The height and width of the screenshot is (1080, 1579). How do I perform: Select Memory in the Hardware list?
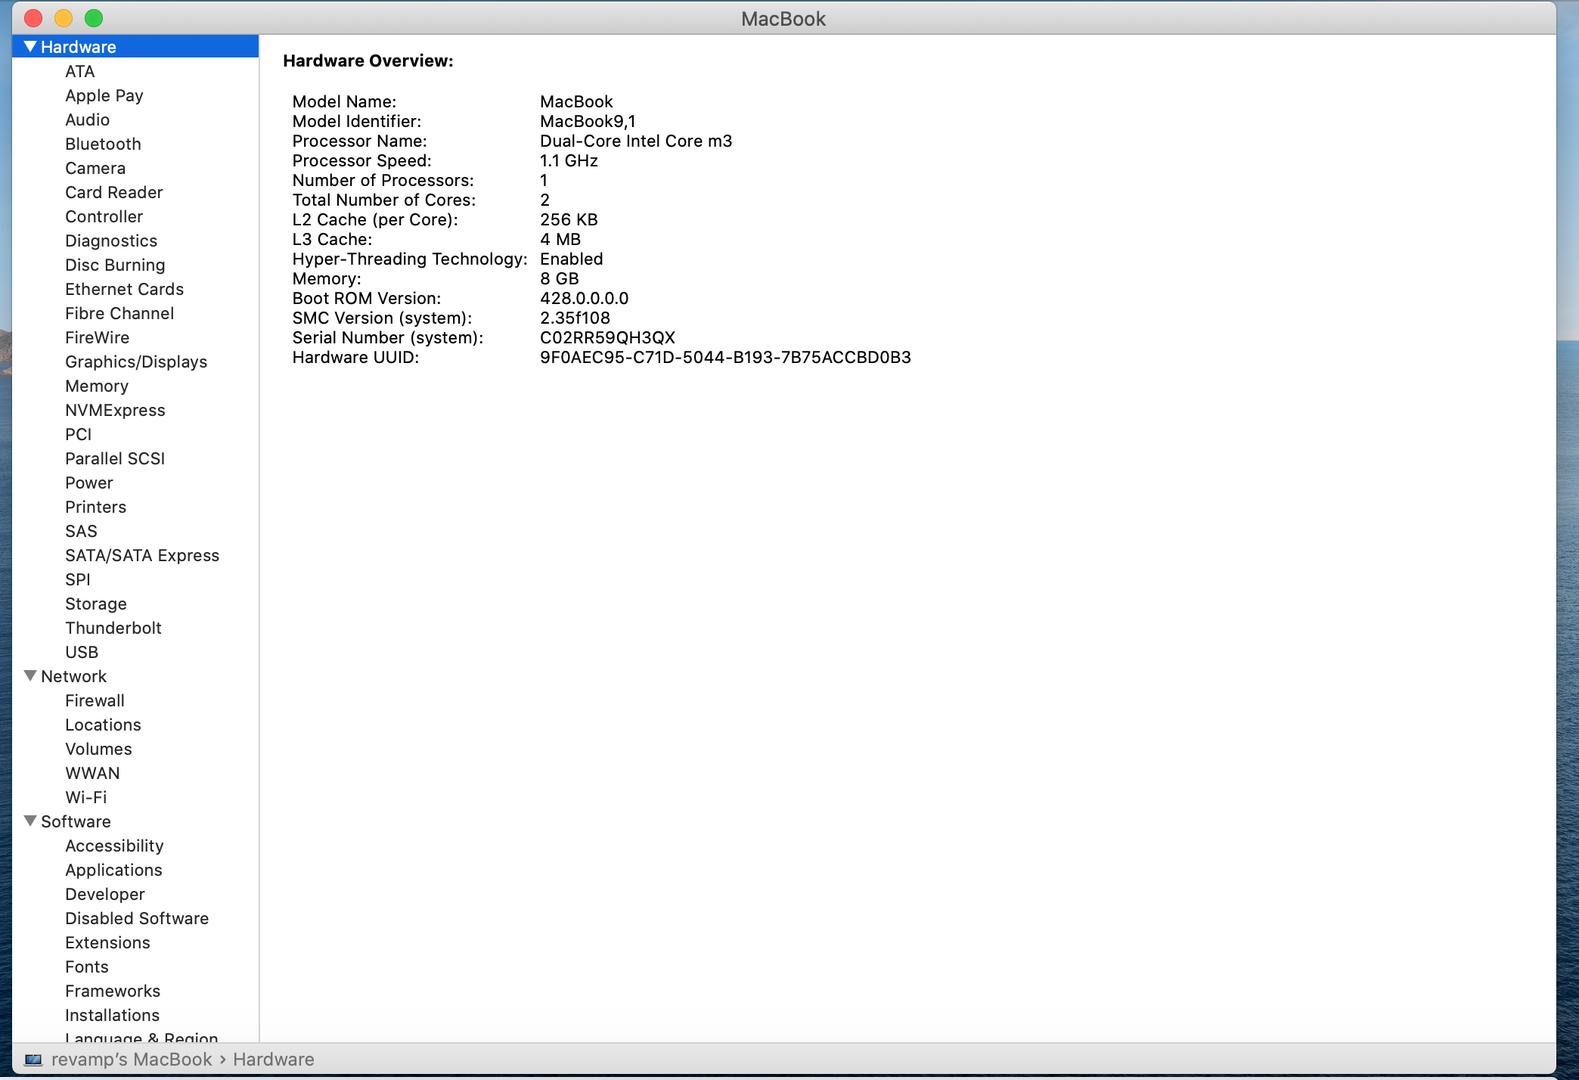coord(97,386)
